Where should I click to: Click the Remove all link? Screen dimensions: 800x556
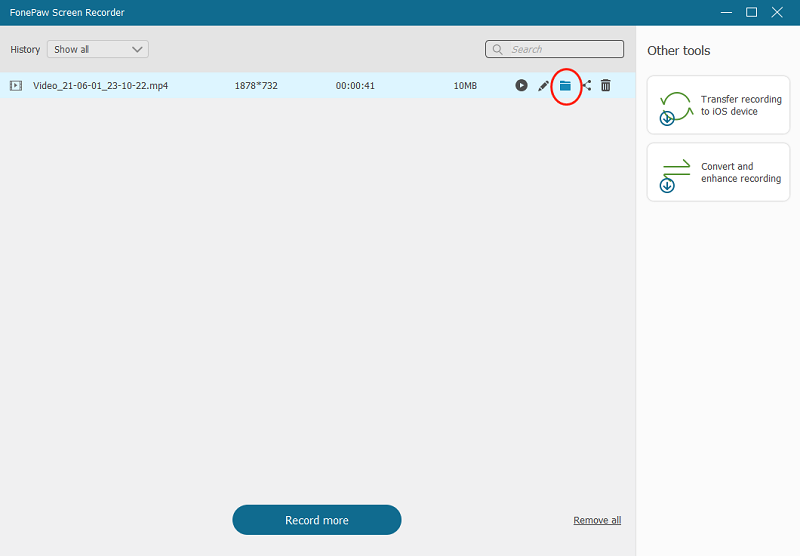597,520
